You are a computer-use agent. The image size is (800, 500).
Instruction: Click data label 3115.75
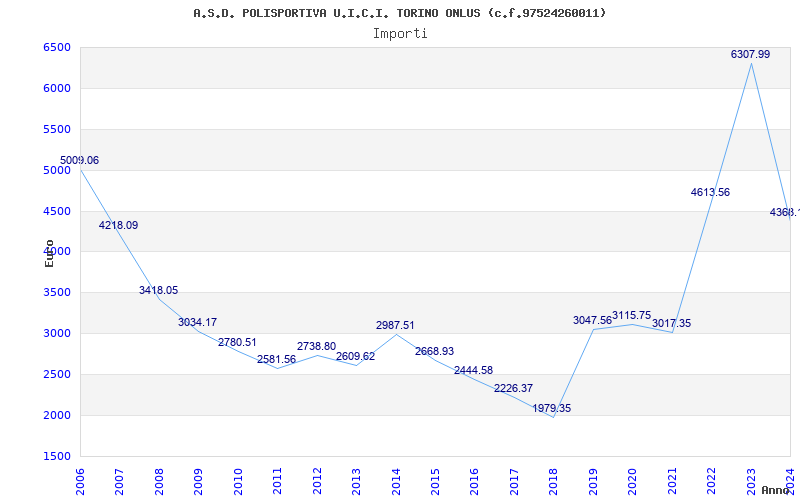(632, 315)
